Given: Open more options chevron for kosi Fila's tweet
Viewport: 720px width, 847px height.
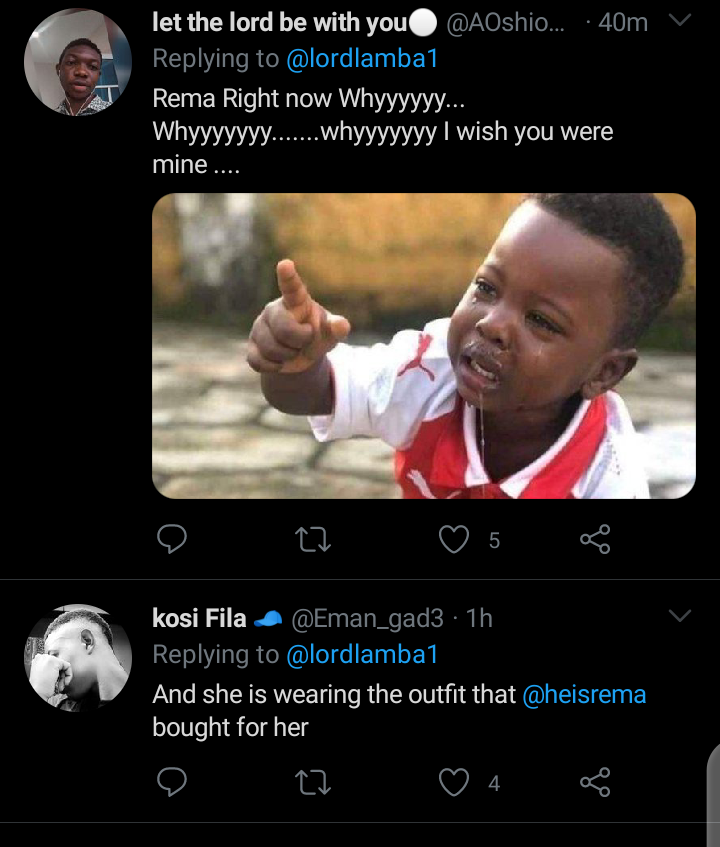Looking at the screenshot, I should 679,617.
